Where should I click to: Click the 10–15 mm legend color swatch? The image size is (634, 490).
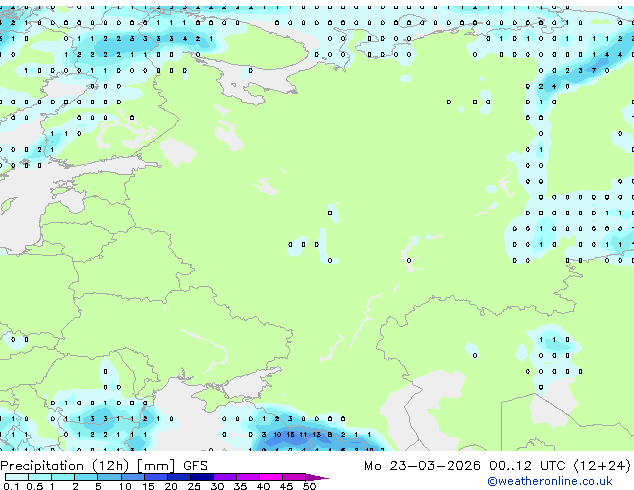[x=132, y=477]
